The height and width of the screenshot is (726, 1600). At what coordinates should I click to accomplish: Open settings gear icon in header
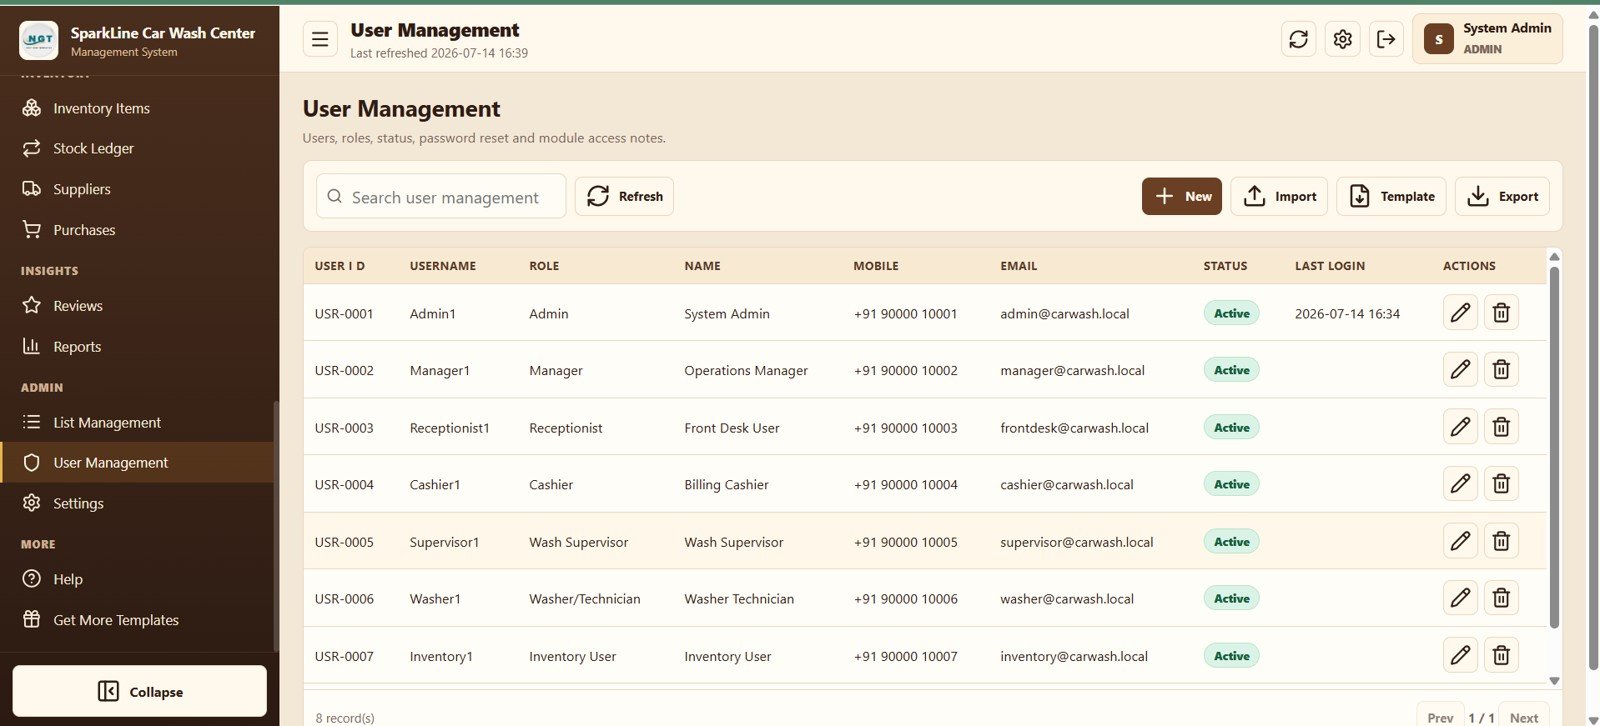[1342, 39]
